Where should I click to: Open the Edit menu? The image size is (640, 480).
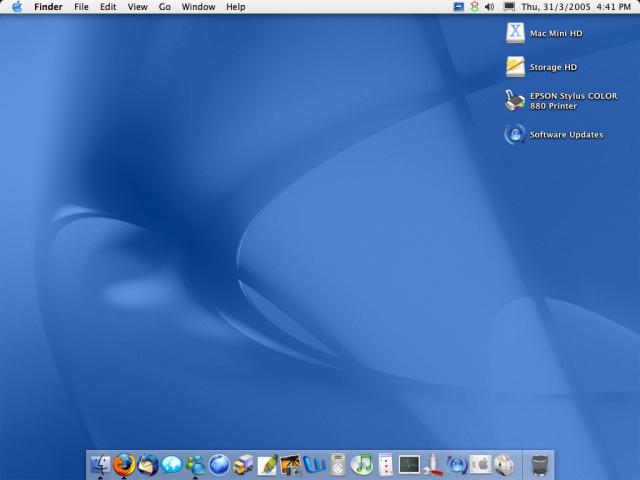[x=108, y=7]
